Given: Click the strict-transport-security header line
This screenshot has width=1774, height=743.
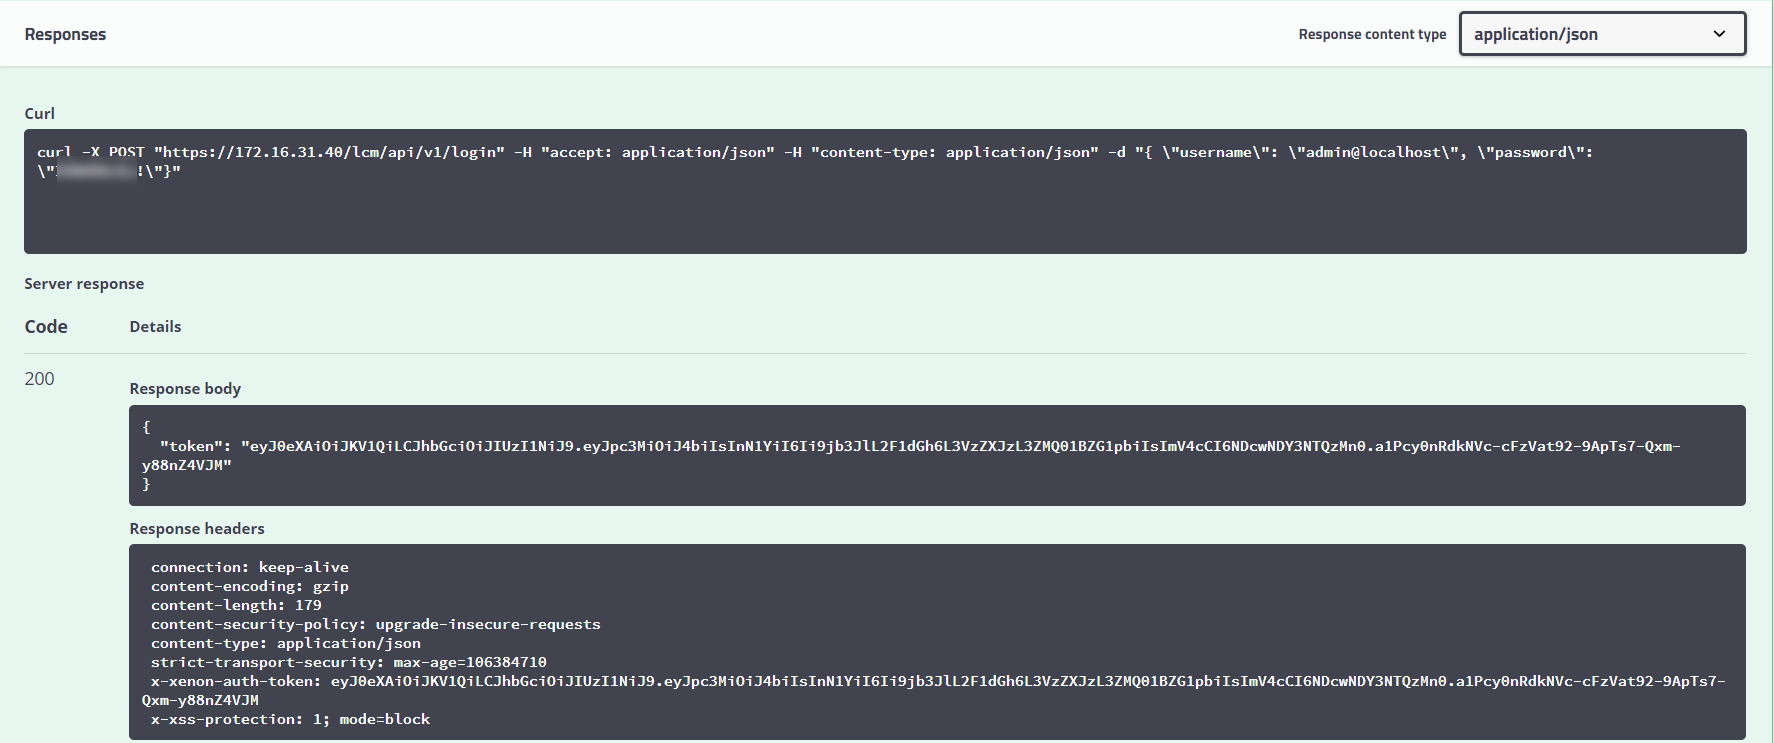Looking at the screenshot, I should (348, 662).
